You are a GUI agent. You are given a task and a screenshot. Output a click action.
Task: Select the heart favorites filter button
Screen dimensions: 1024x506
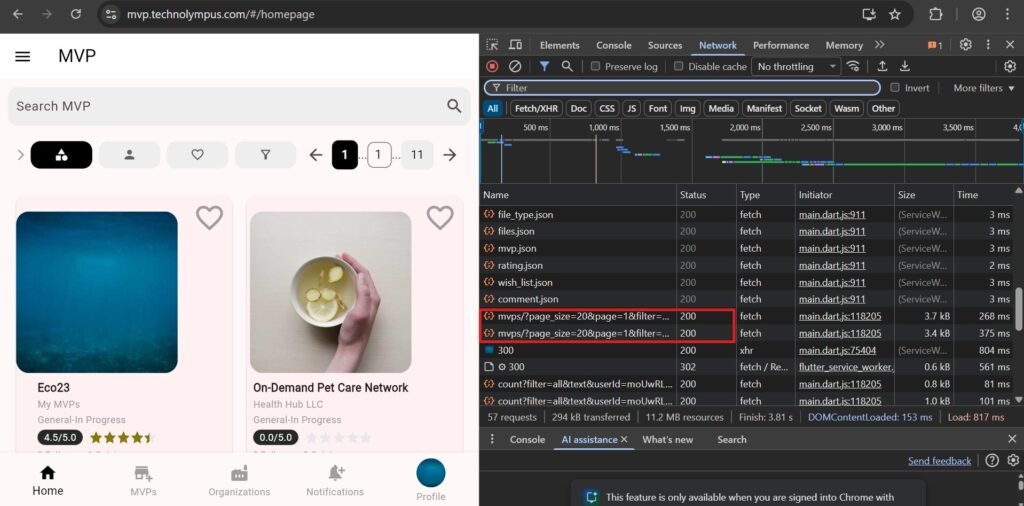click(197, 155)
